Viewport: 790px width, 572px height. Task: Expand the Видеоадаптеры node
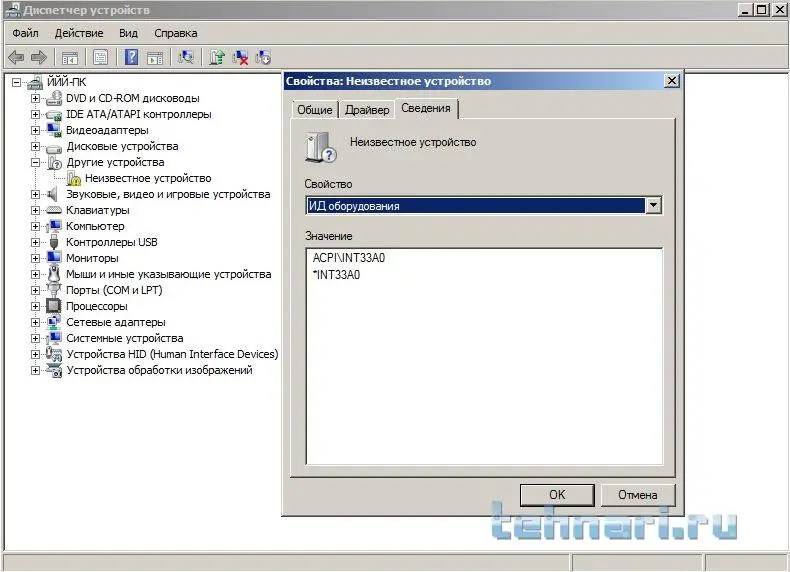(x=35, y=130)
